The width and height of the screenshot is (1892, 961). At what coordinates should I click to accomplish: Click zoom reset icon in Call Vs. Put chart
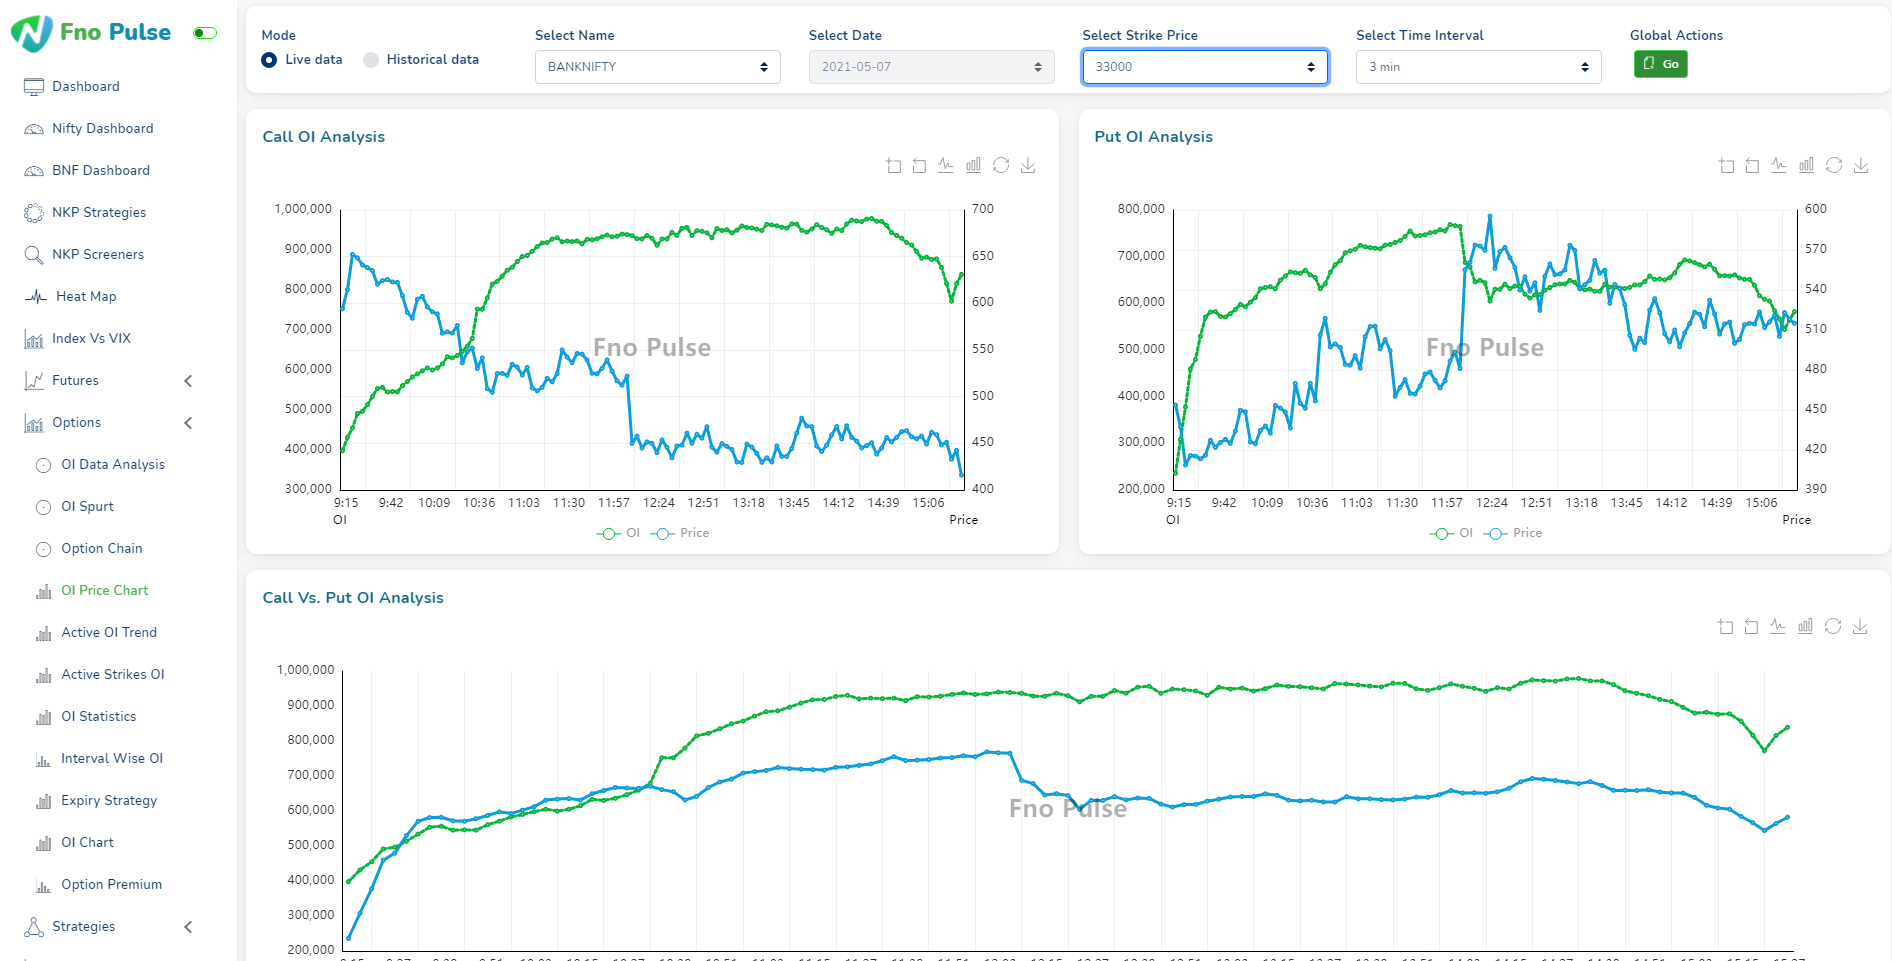1751,626
